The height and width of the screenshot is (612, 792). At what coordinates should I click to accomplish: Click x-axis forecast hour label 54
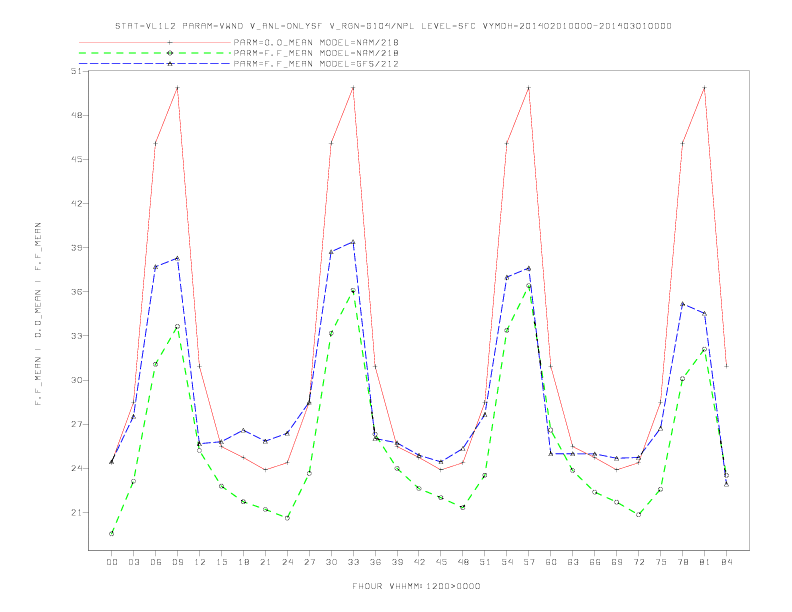click(x=507, y=562)
